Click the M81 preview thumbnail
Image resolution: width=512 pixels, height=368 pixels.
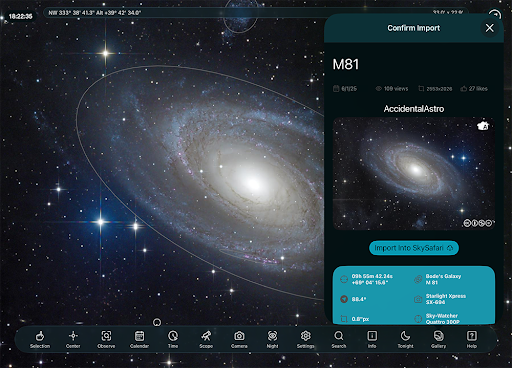pos(414,174)
